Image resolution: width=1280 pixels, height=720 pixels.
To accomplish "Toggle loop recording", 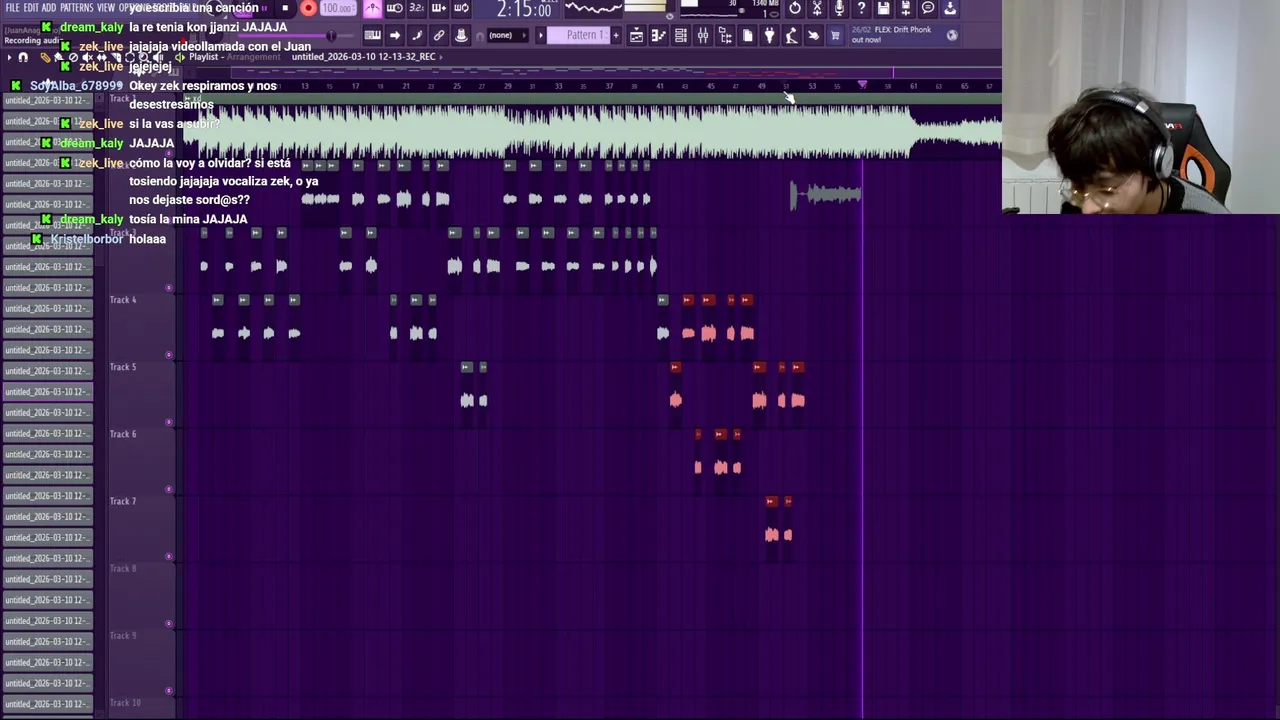I will [461, 8].
